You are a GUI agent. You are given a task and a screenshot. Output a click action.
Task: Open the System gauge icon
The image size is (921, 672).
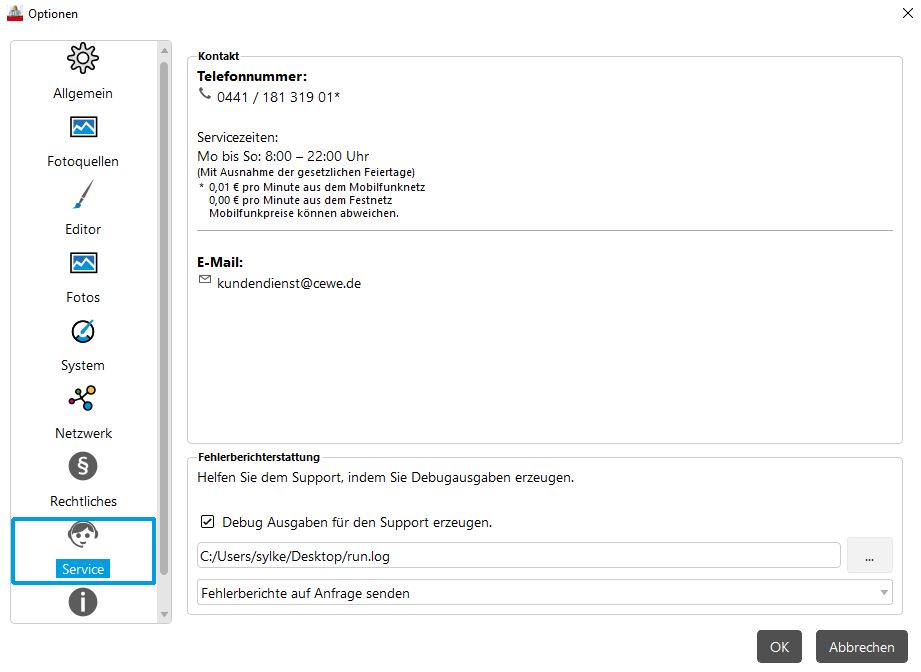click(83, 331)
